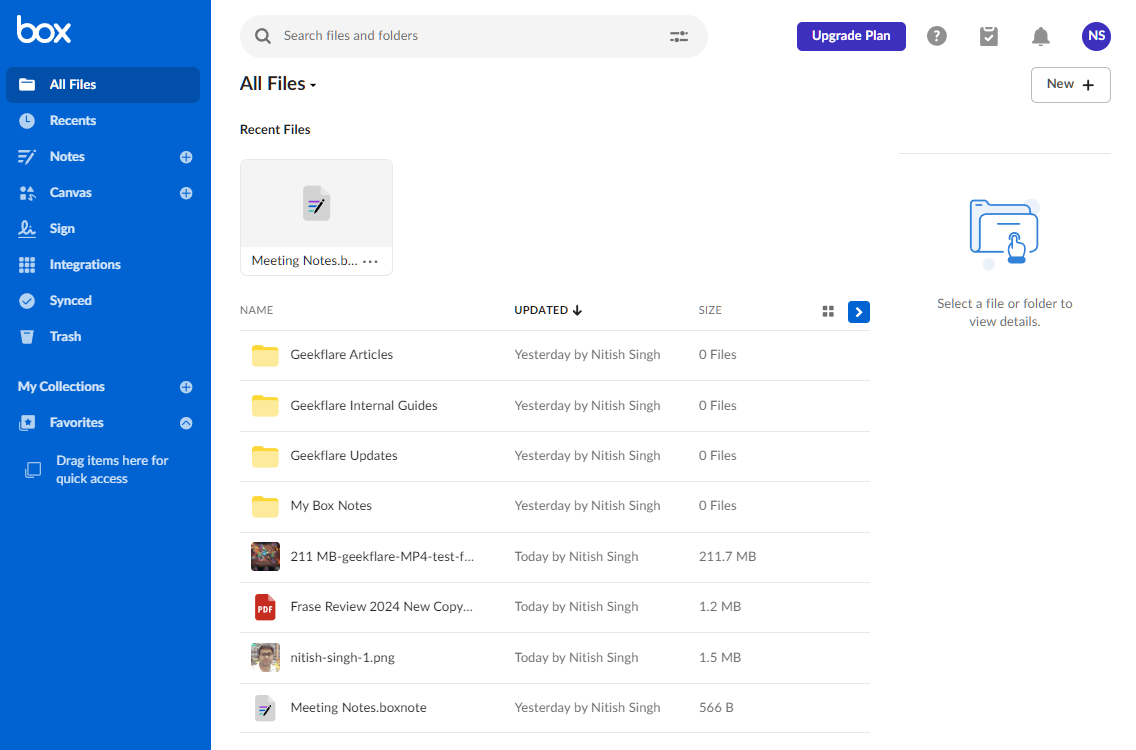Image resolution: width=1136 pixels, height=750 pixels.
Task: Create a new collection with plus icon
Action: pyautogui.click(x=186, y=388)
